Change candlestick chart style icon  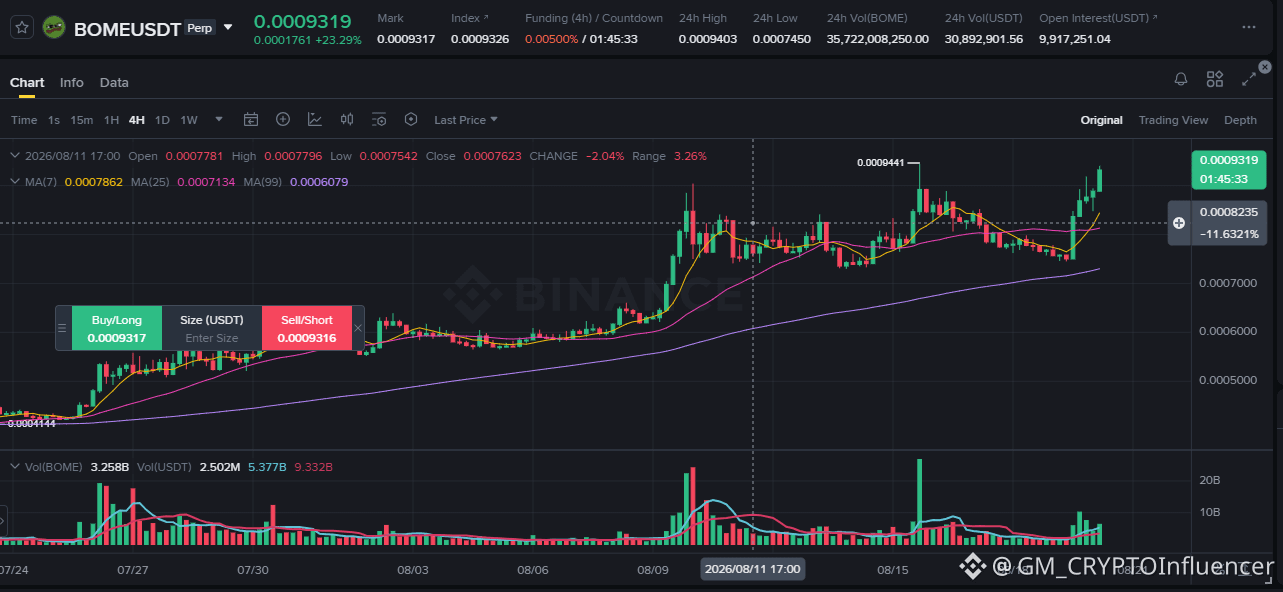coord(347,120)
